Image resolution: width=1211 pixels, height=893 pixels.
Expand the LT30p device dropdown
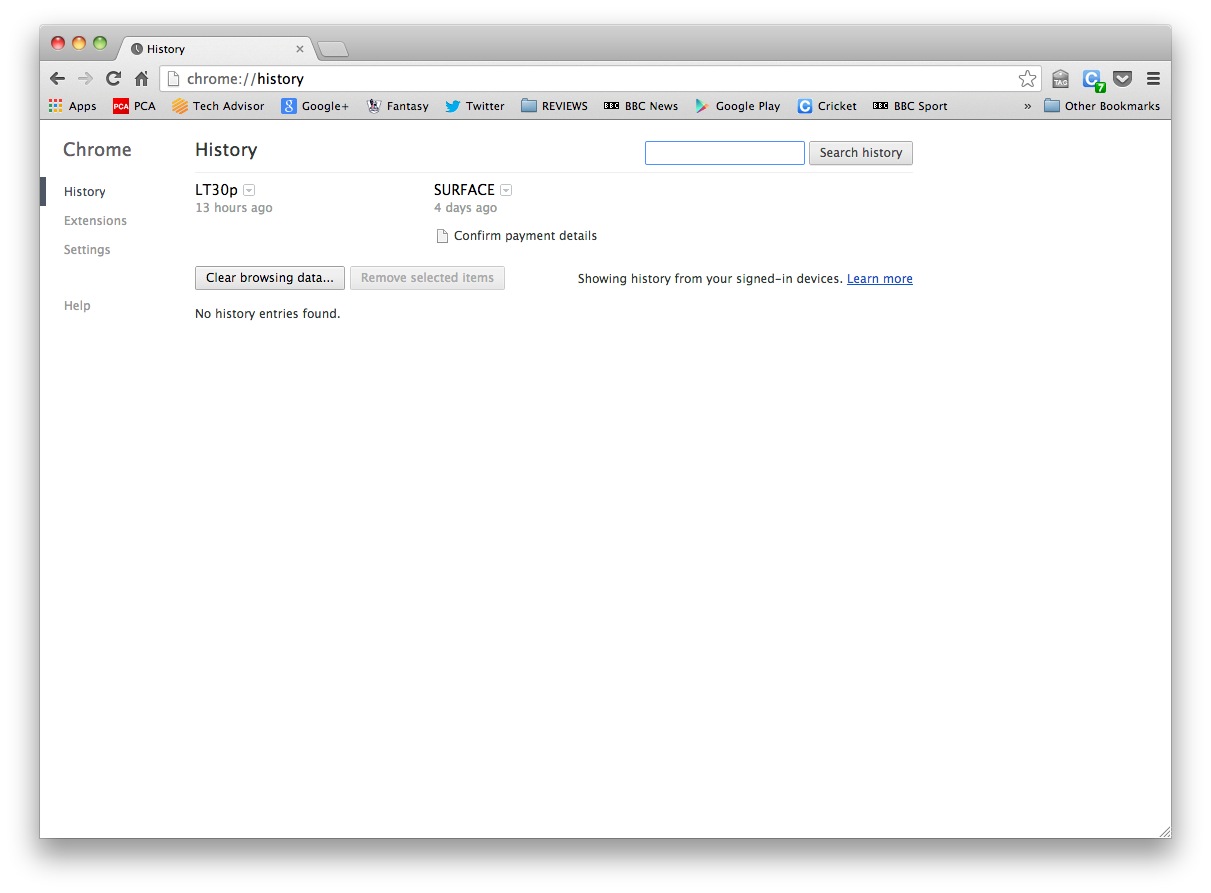tap(249, 190)
